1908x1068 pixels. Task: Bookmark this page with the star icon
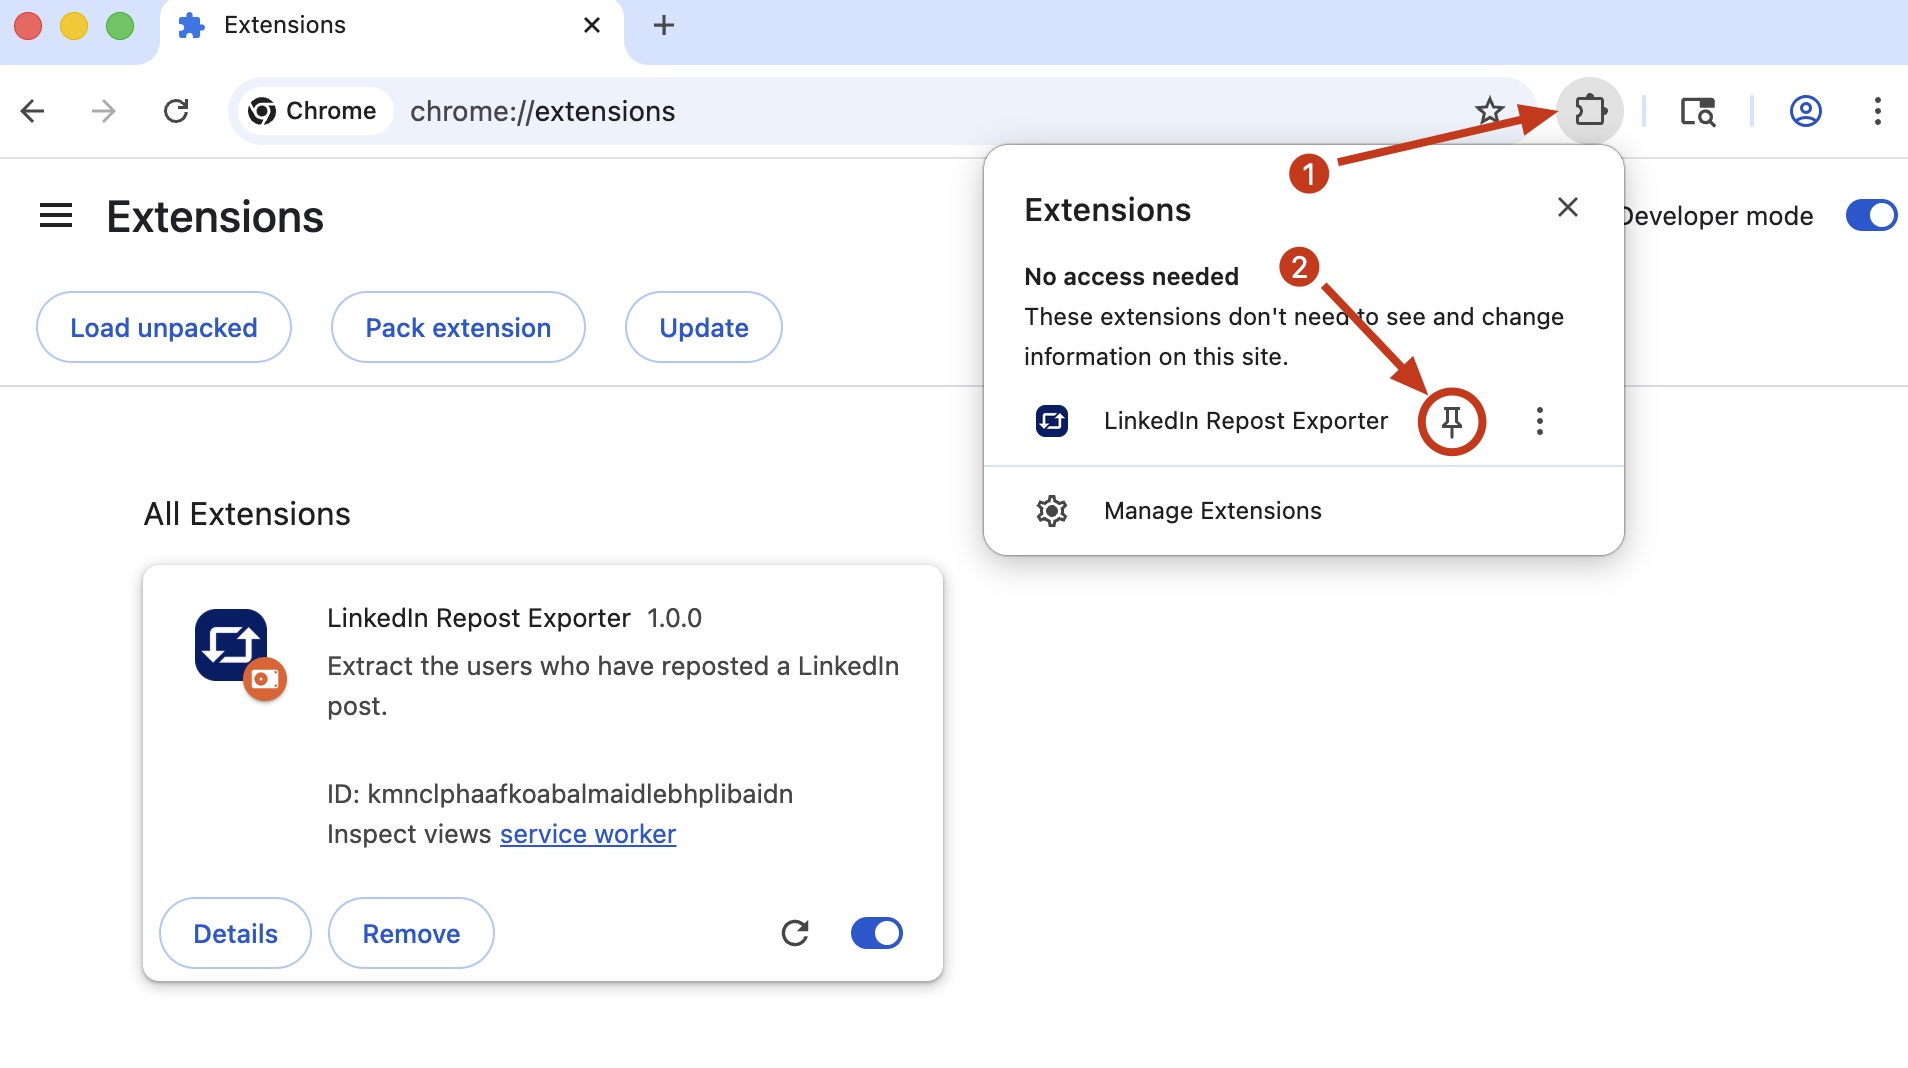pyautogui.click(x=1490, y=111)
